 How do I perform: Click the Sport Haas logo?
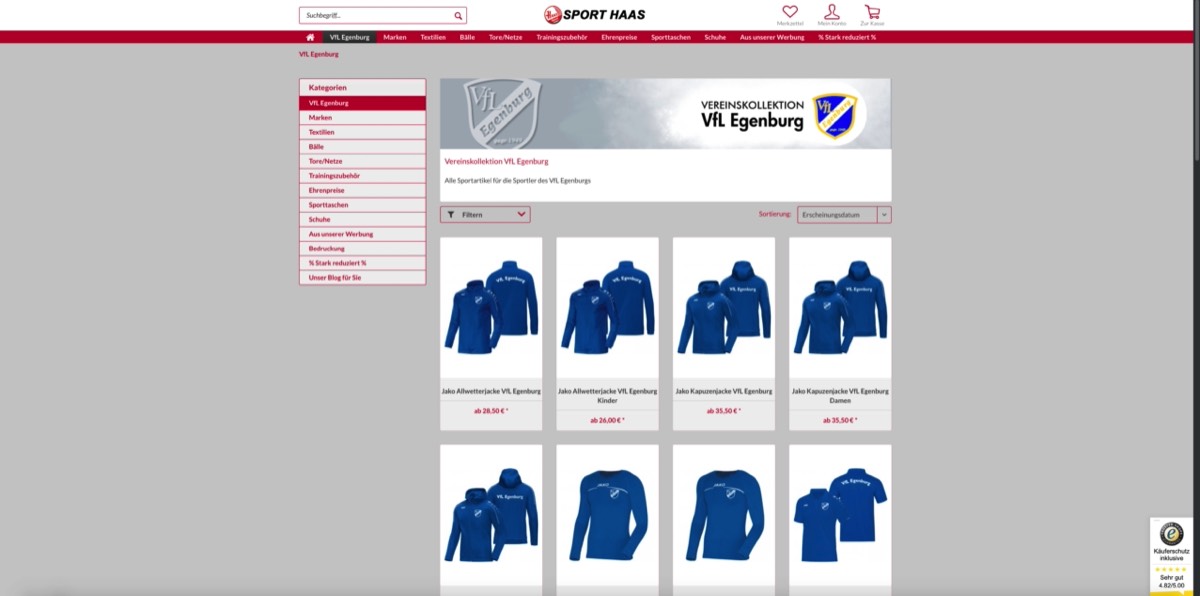(x=594, y=15)
